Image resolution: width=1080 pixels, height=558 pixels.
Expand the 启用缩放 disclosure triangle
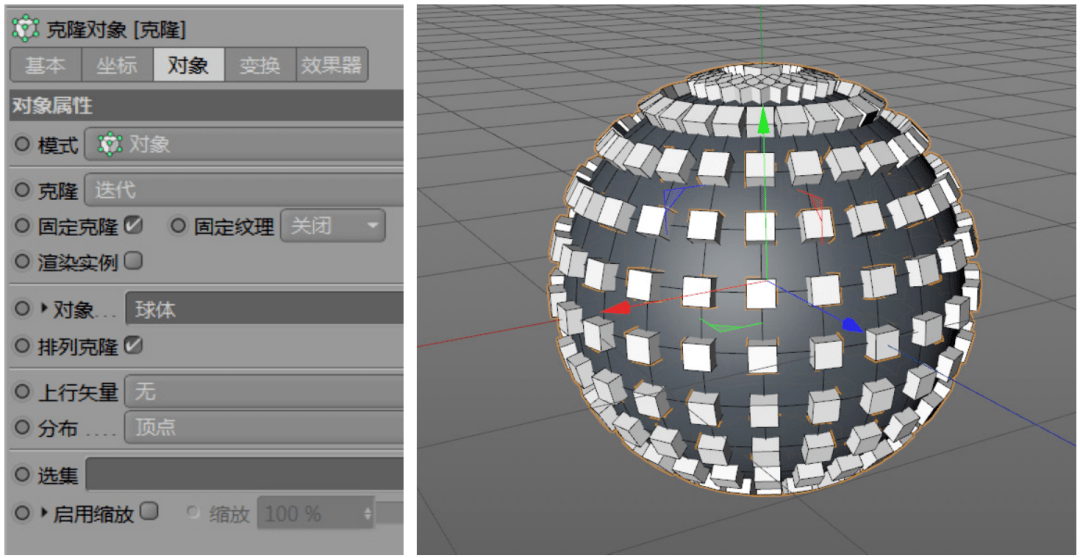pyautogui.click(x=45, y=513)
